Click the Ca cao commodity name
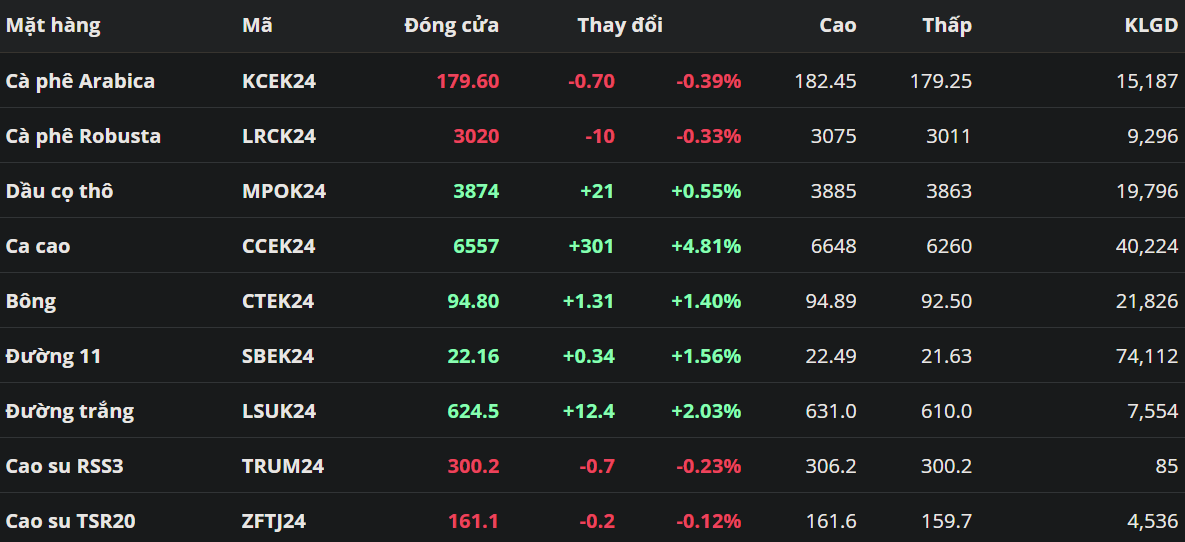 pyautogui.click(x=38, y=246)
